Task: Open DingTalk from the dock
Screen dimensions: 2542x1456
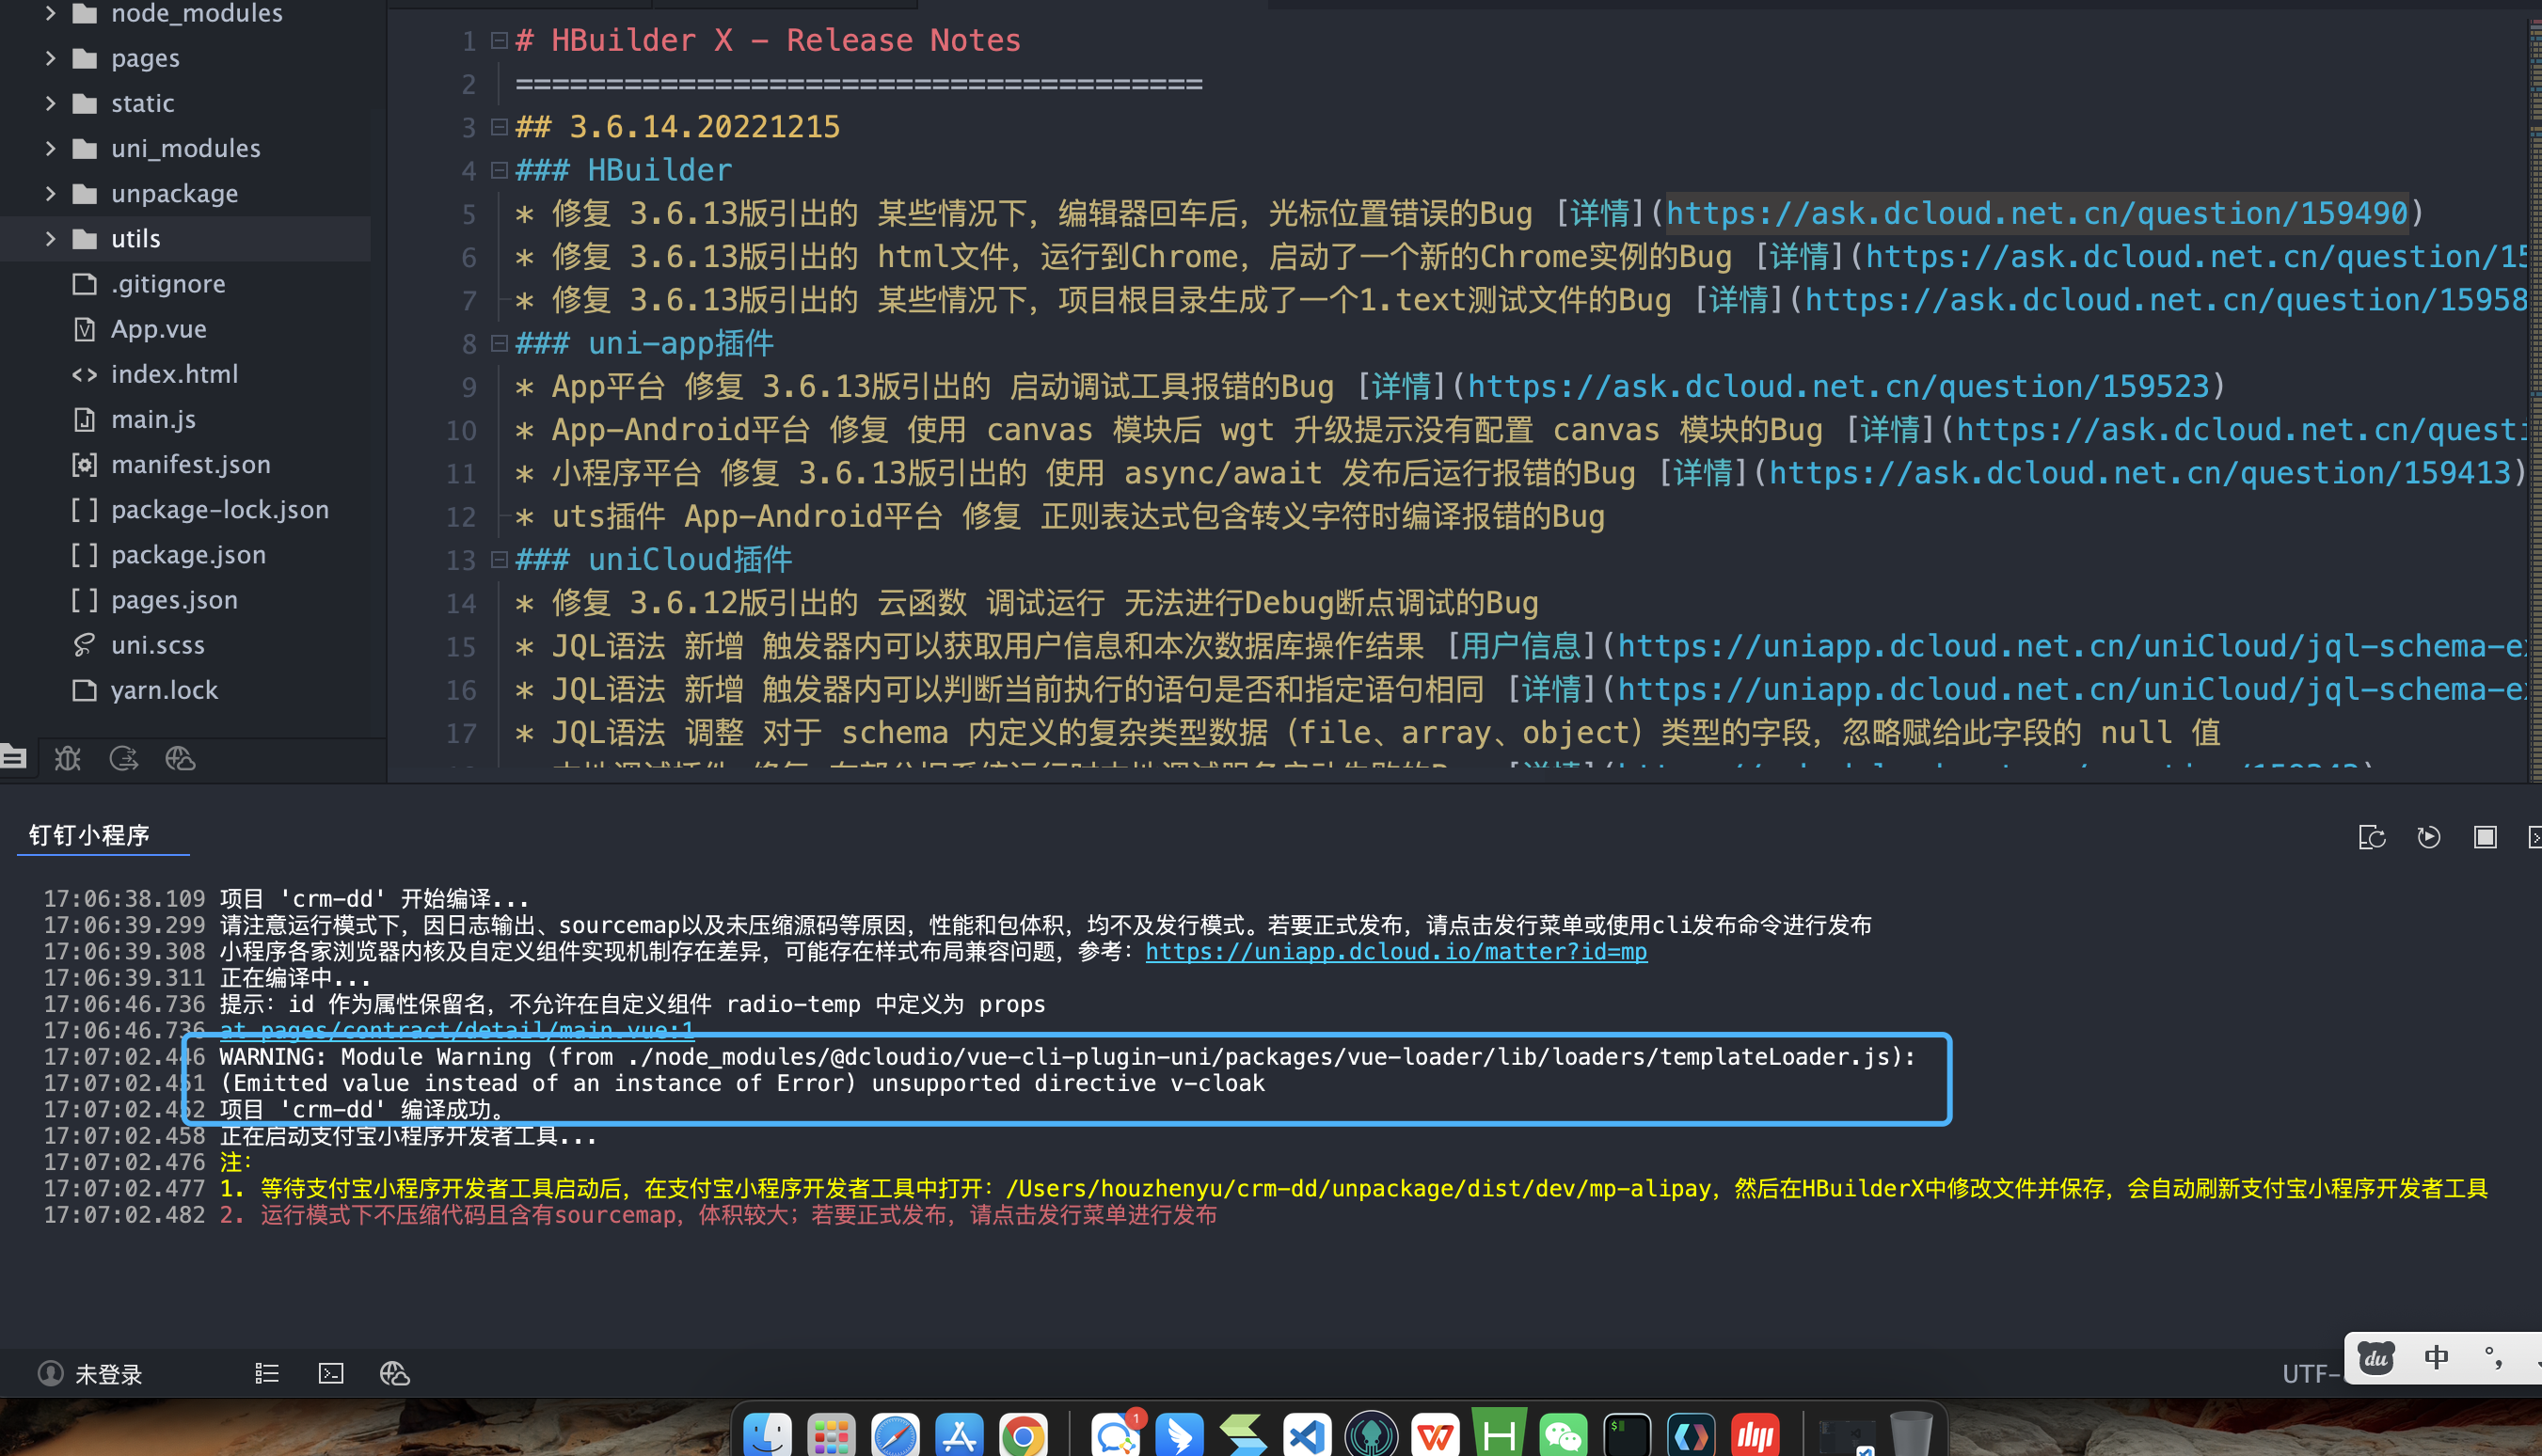Action: click(x=1179, y=1436)
